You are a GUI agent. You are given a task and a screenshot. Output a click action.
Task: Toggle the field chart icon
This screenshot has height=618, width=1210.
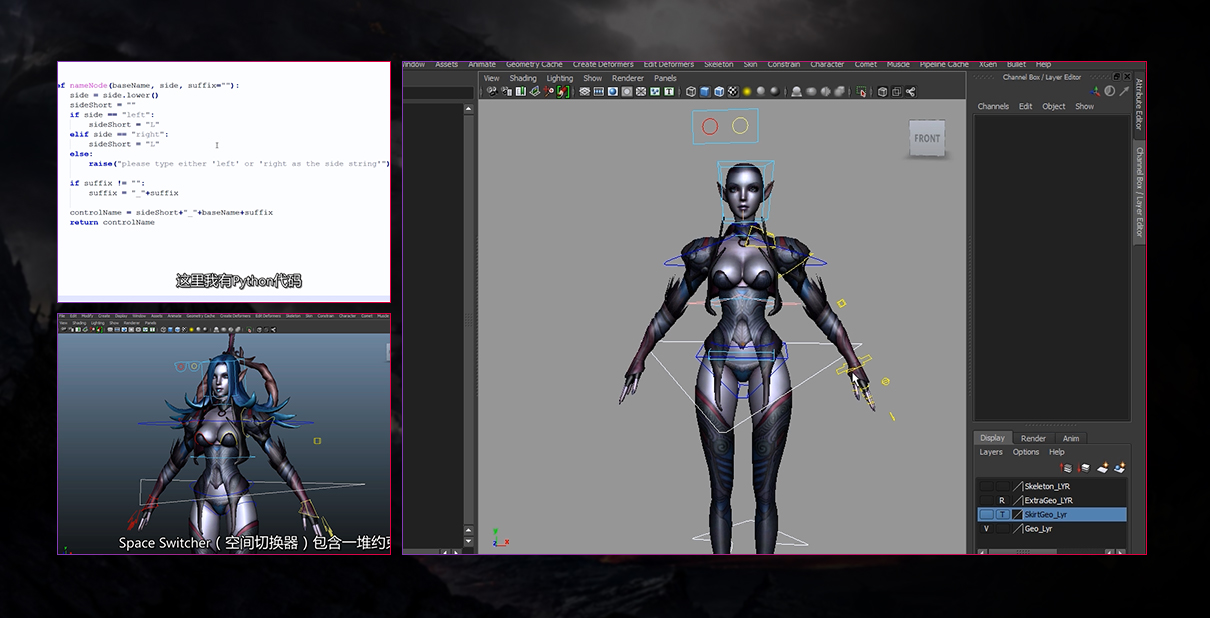pyautogui.click(x=641, y=92)
